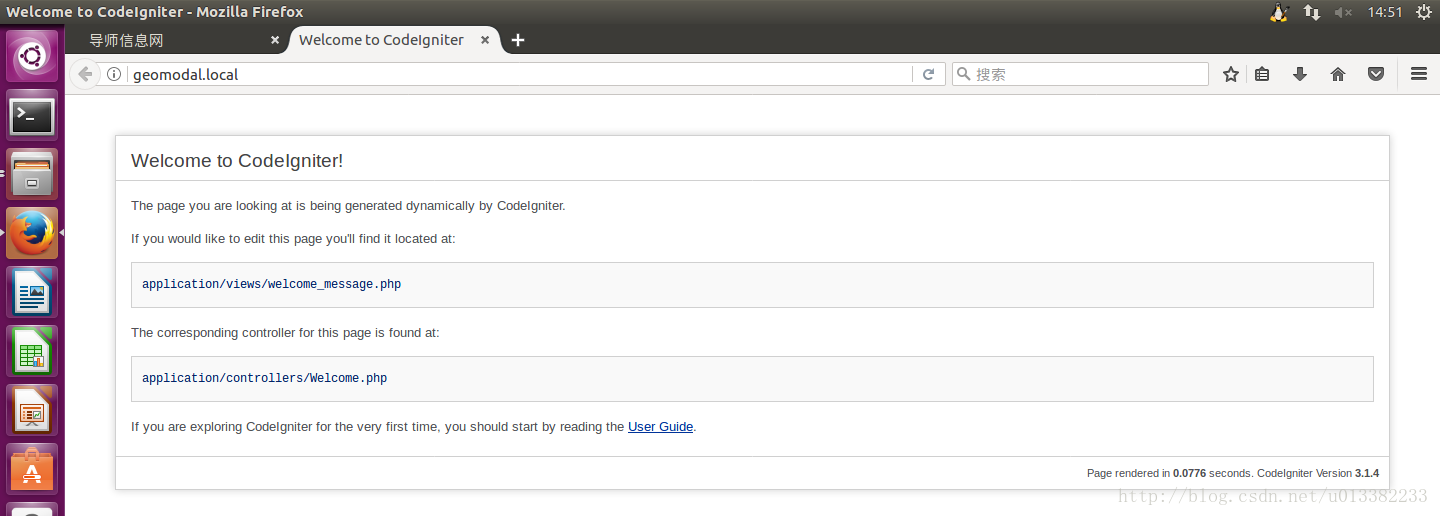Launch Terminal from the dock
Viewport: 1440px width, 516px height.
click(x=32, y=116)
